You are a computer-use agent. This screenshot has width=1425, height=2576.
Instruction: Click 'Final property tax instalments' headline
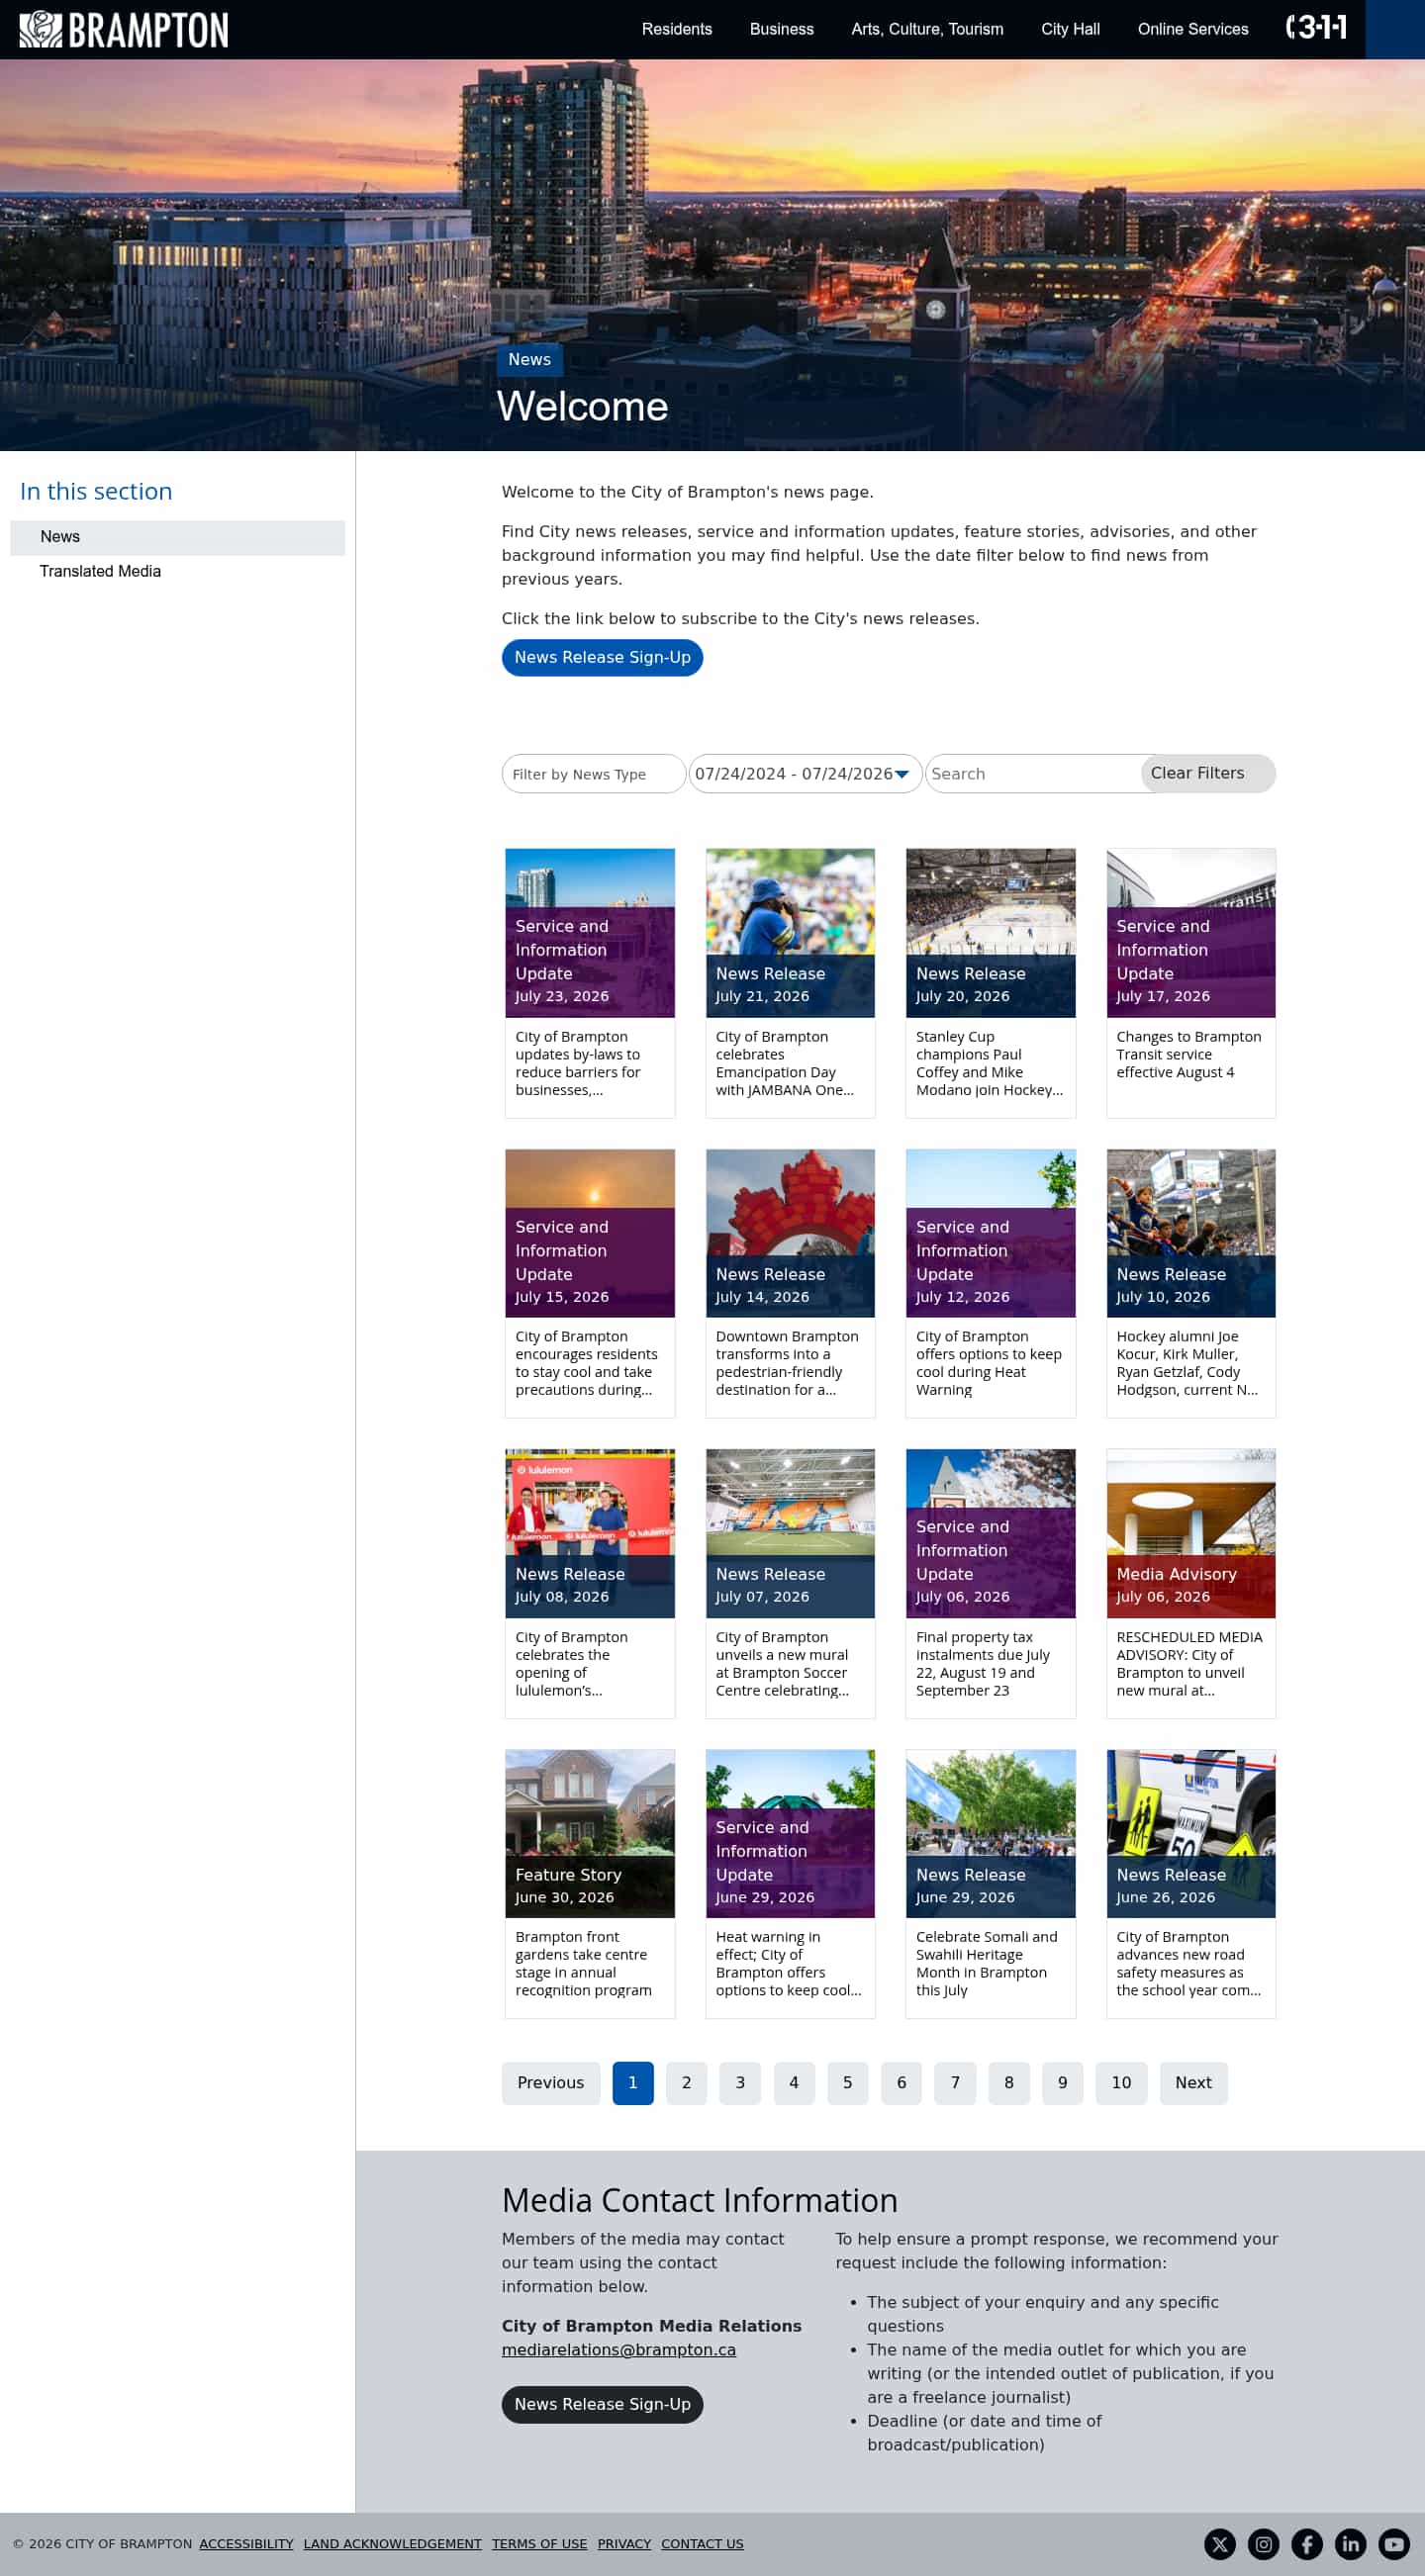tap(983, 1663)
